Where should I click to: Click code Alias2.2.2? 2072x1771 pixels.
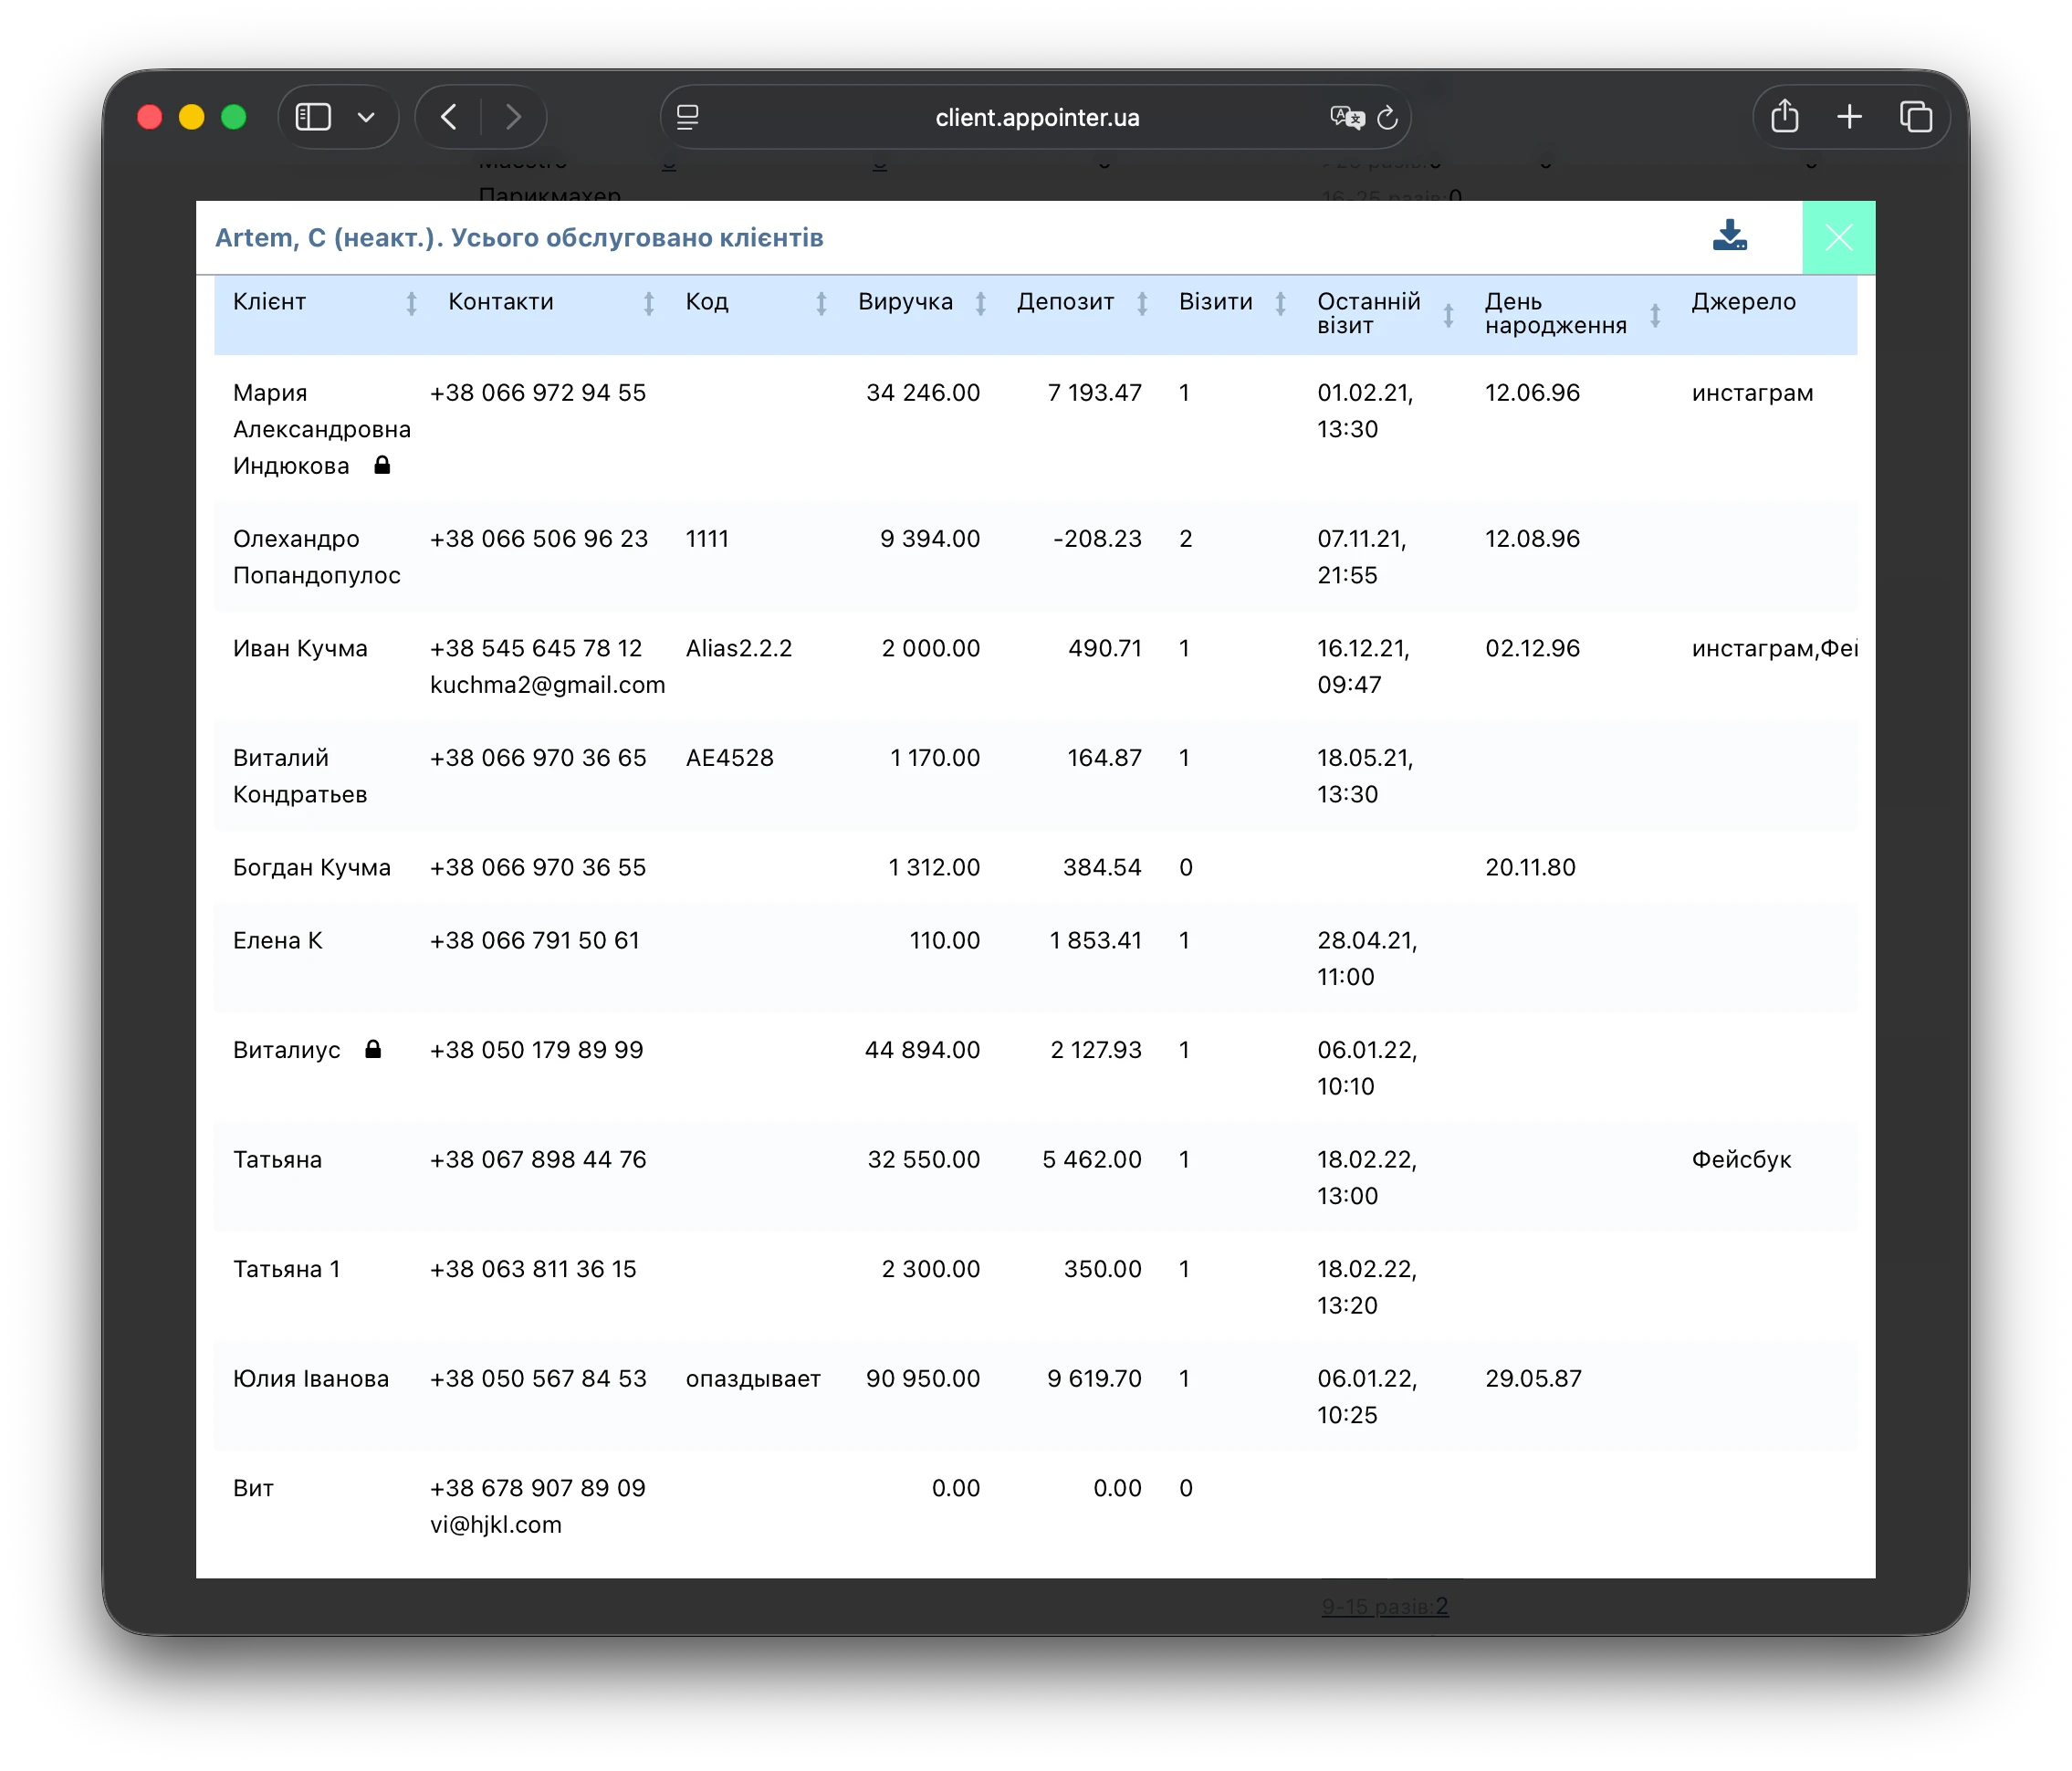pyautogui.click(x=738, y=648)
